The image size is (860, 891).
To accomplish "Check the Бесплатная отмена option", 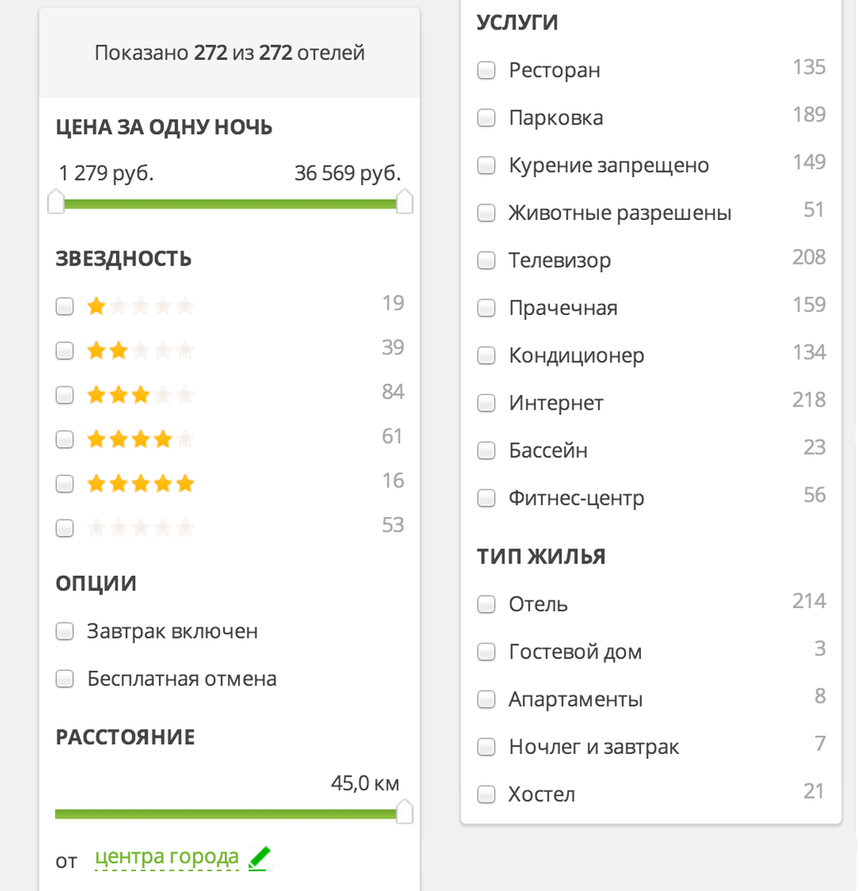I will (64, 678).
